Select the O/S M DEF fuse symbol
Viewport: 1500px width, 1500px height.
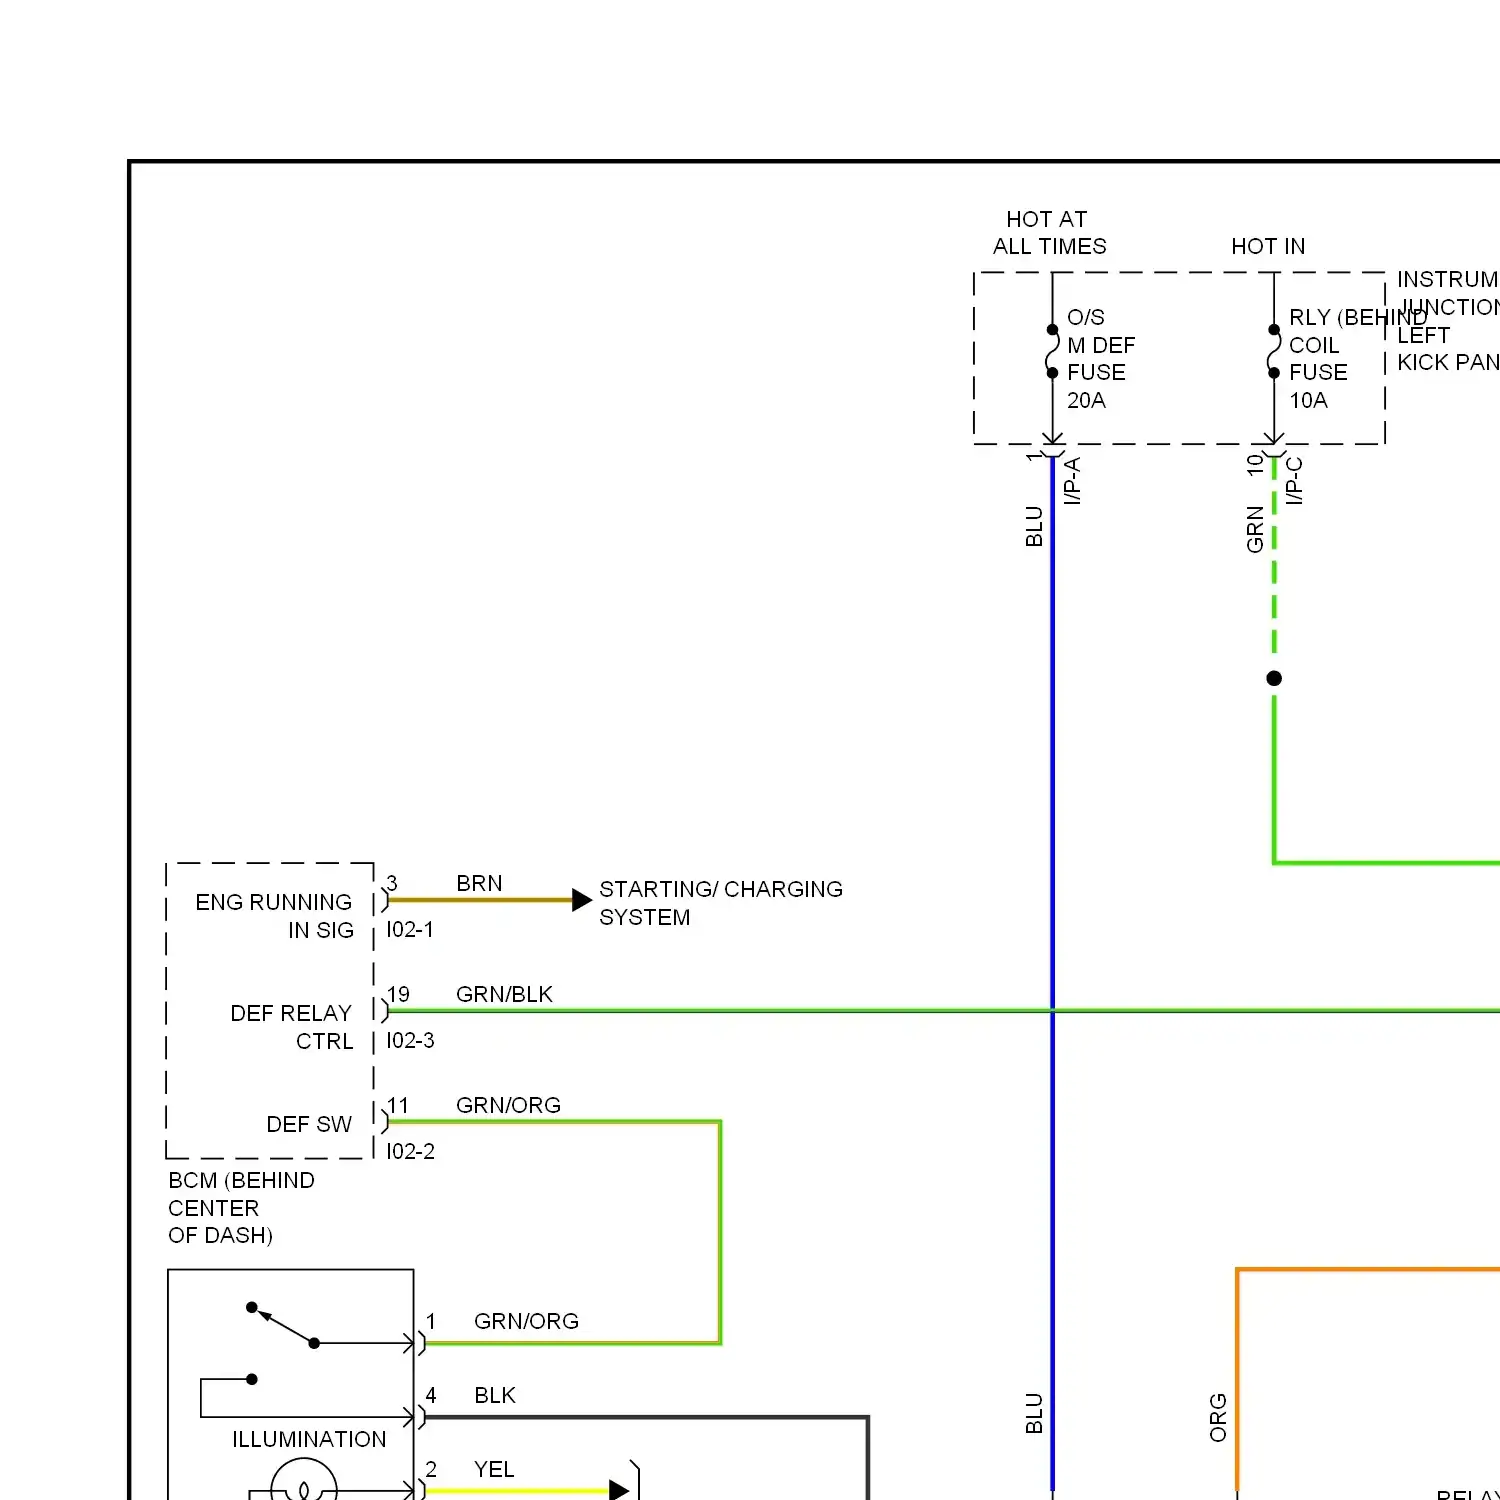[1052, 351]
